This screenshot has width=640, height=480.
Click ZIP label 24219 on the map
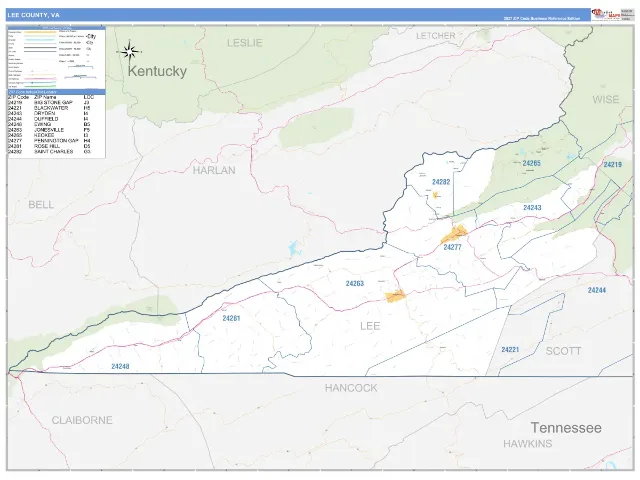click(x=613, y=164)
